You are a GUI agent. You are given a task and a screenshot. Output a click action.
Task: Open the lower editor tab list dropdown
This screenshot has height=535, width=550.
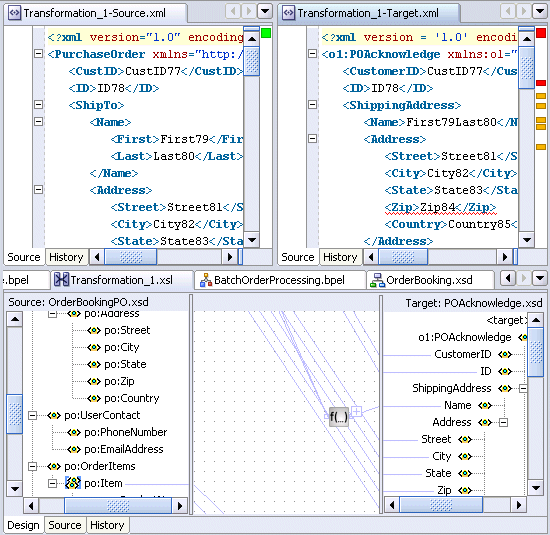coord(539,279)
